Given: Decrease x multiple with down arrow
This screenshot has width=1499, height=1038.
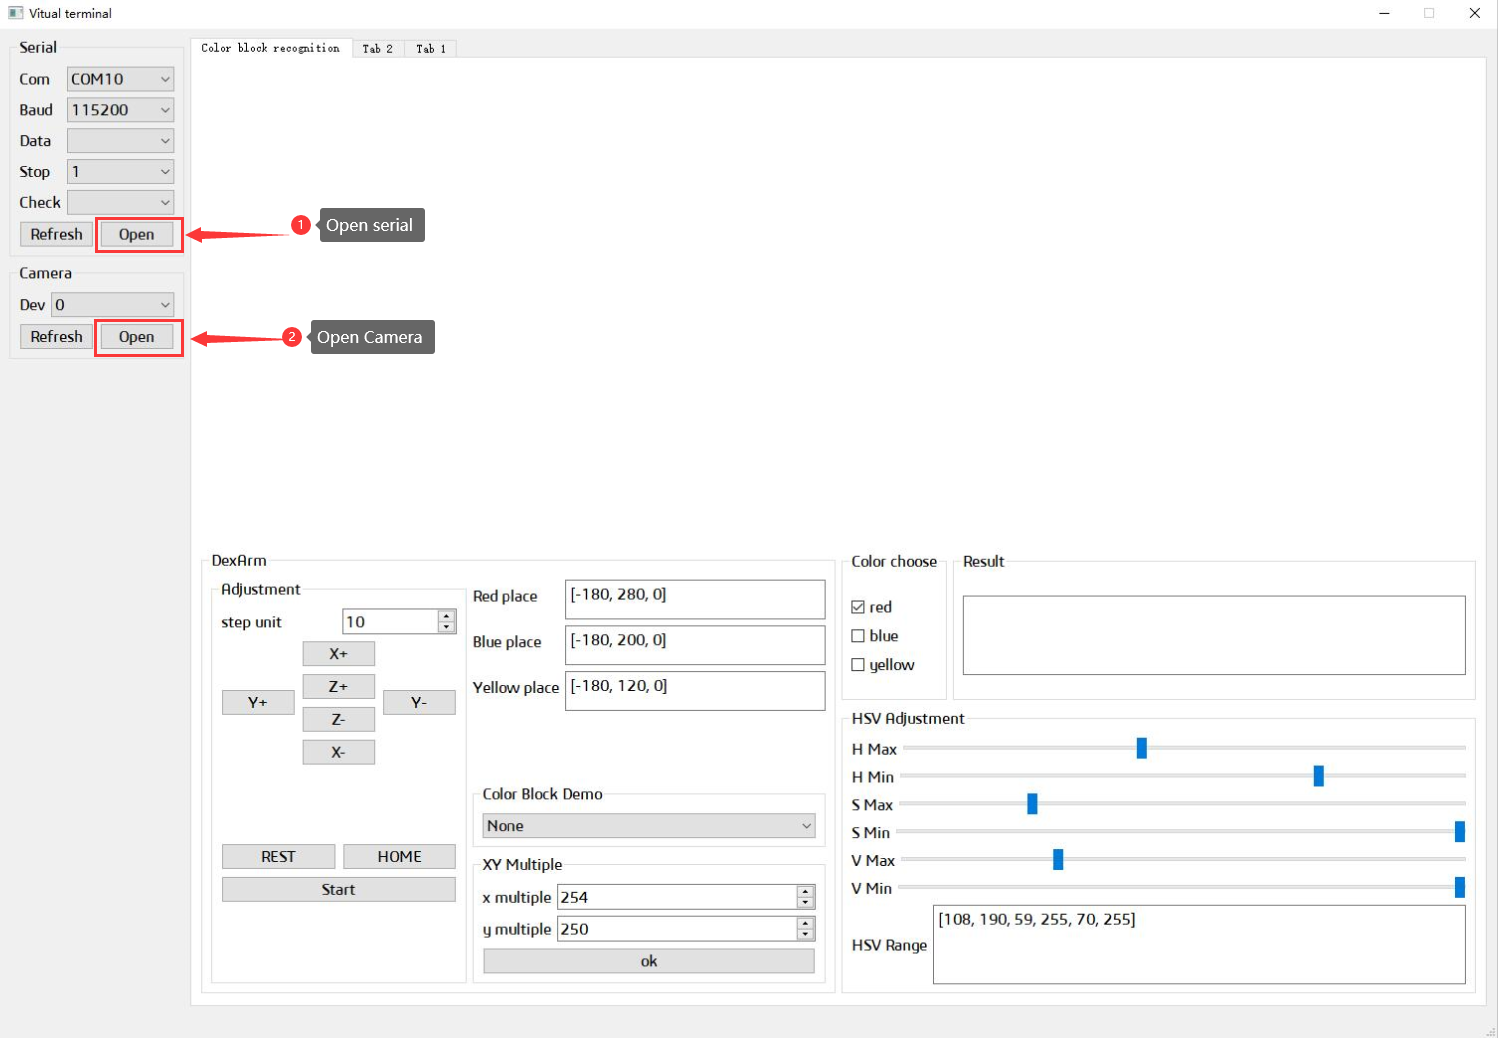Looking at the screenshot, I should (x=806, y=904).
